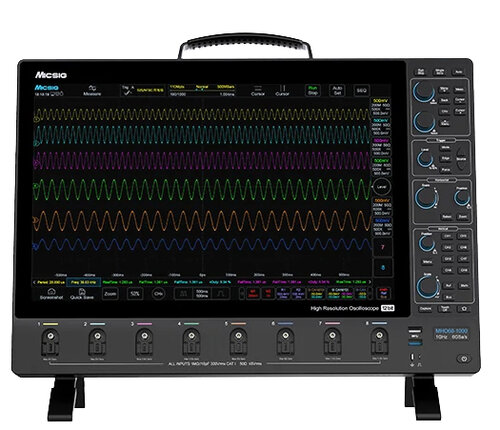Click left chevron of measurement bar

click(x=34, y=282)
